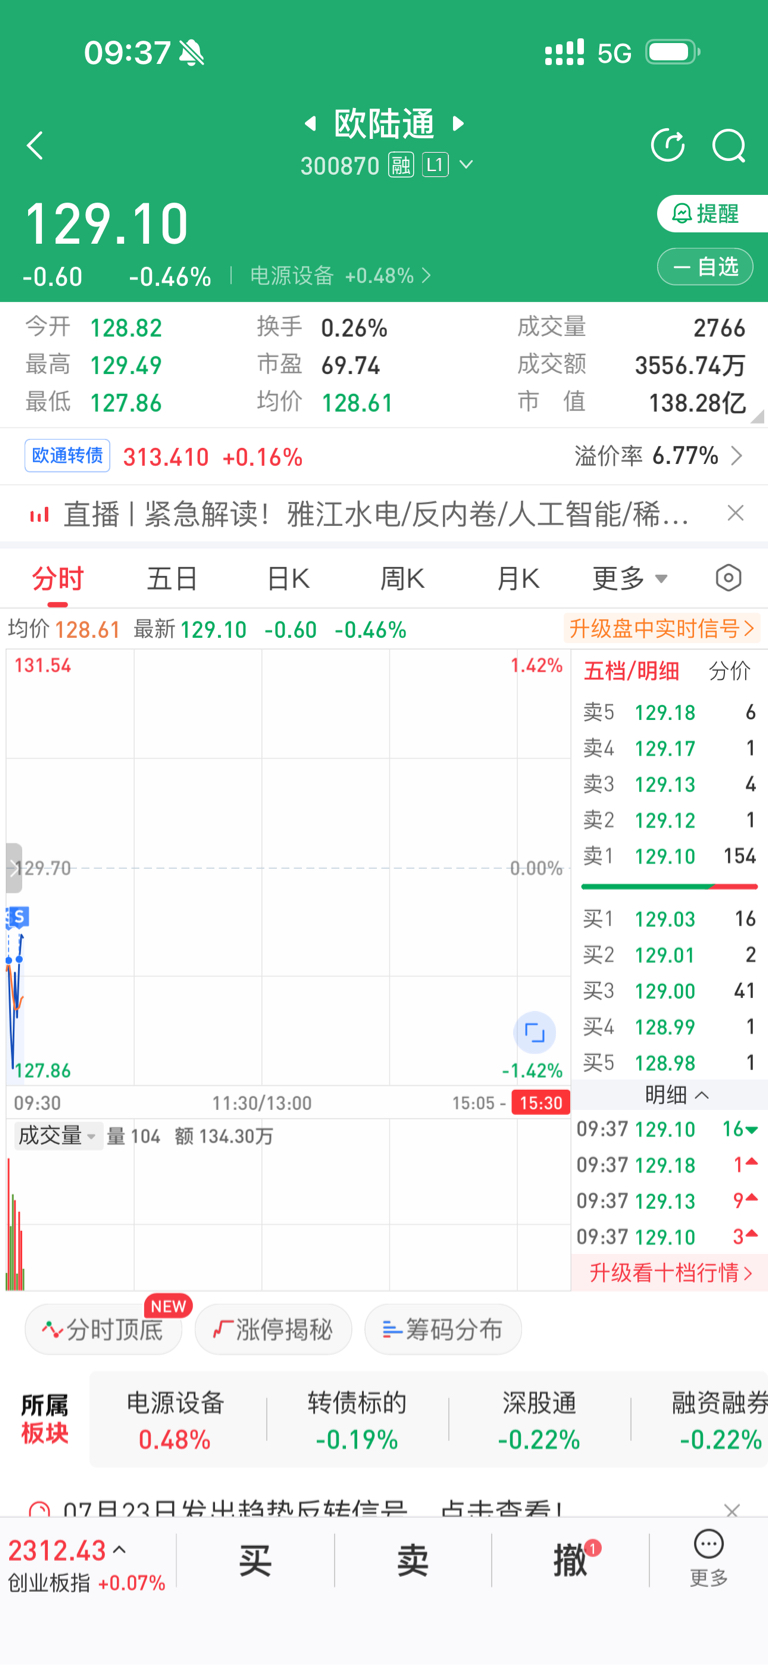This screenshot has height=1665, width=768.
Task: Open chart settings hexagon icon
Action: (729, 578)
